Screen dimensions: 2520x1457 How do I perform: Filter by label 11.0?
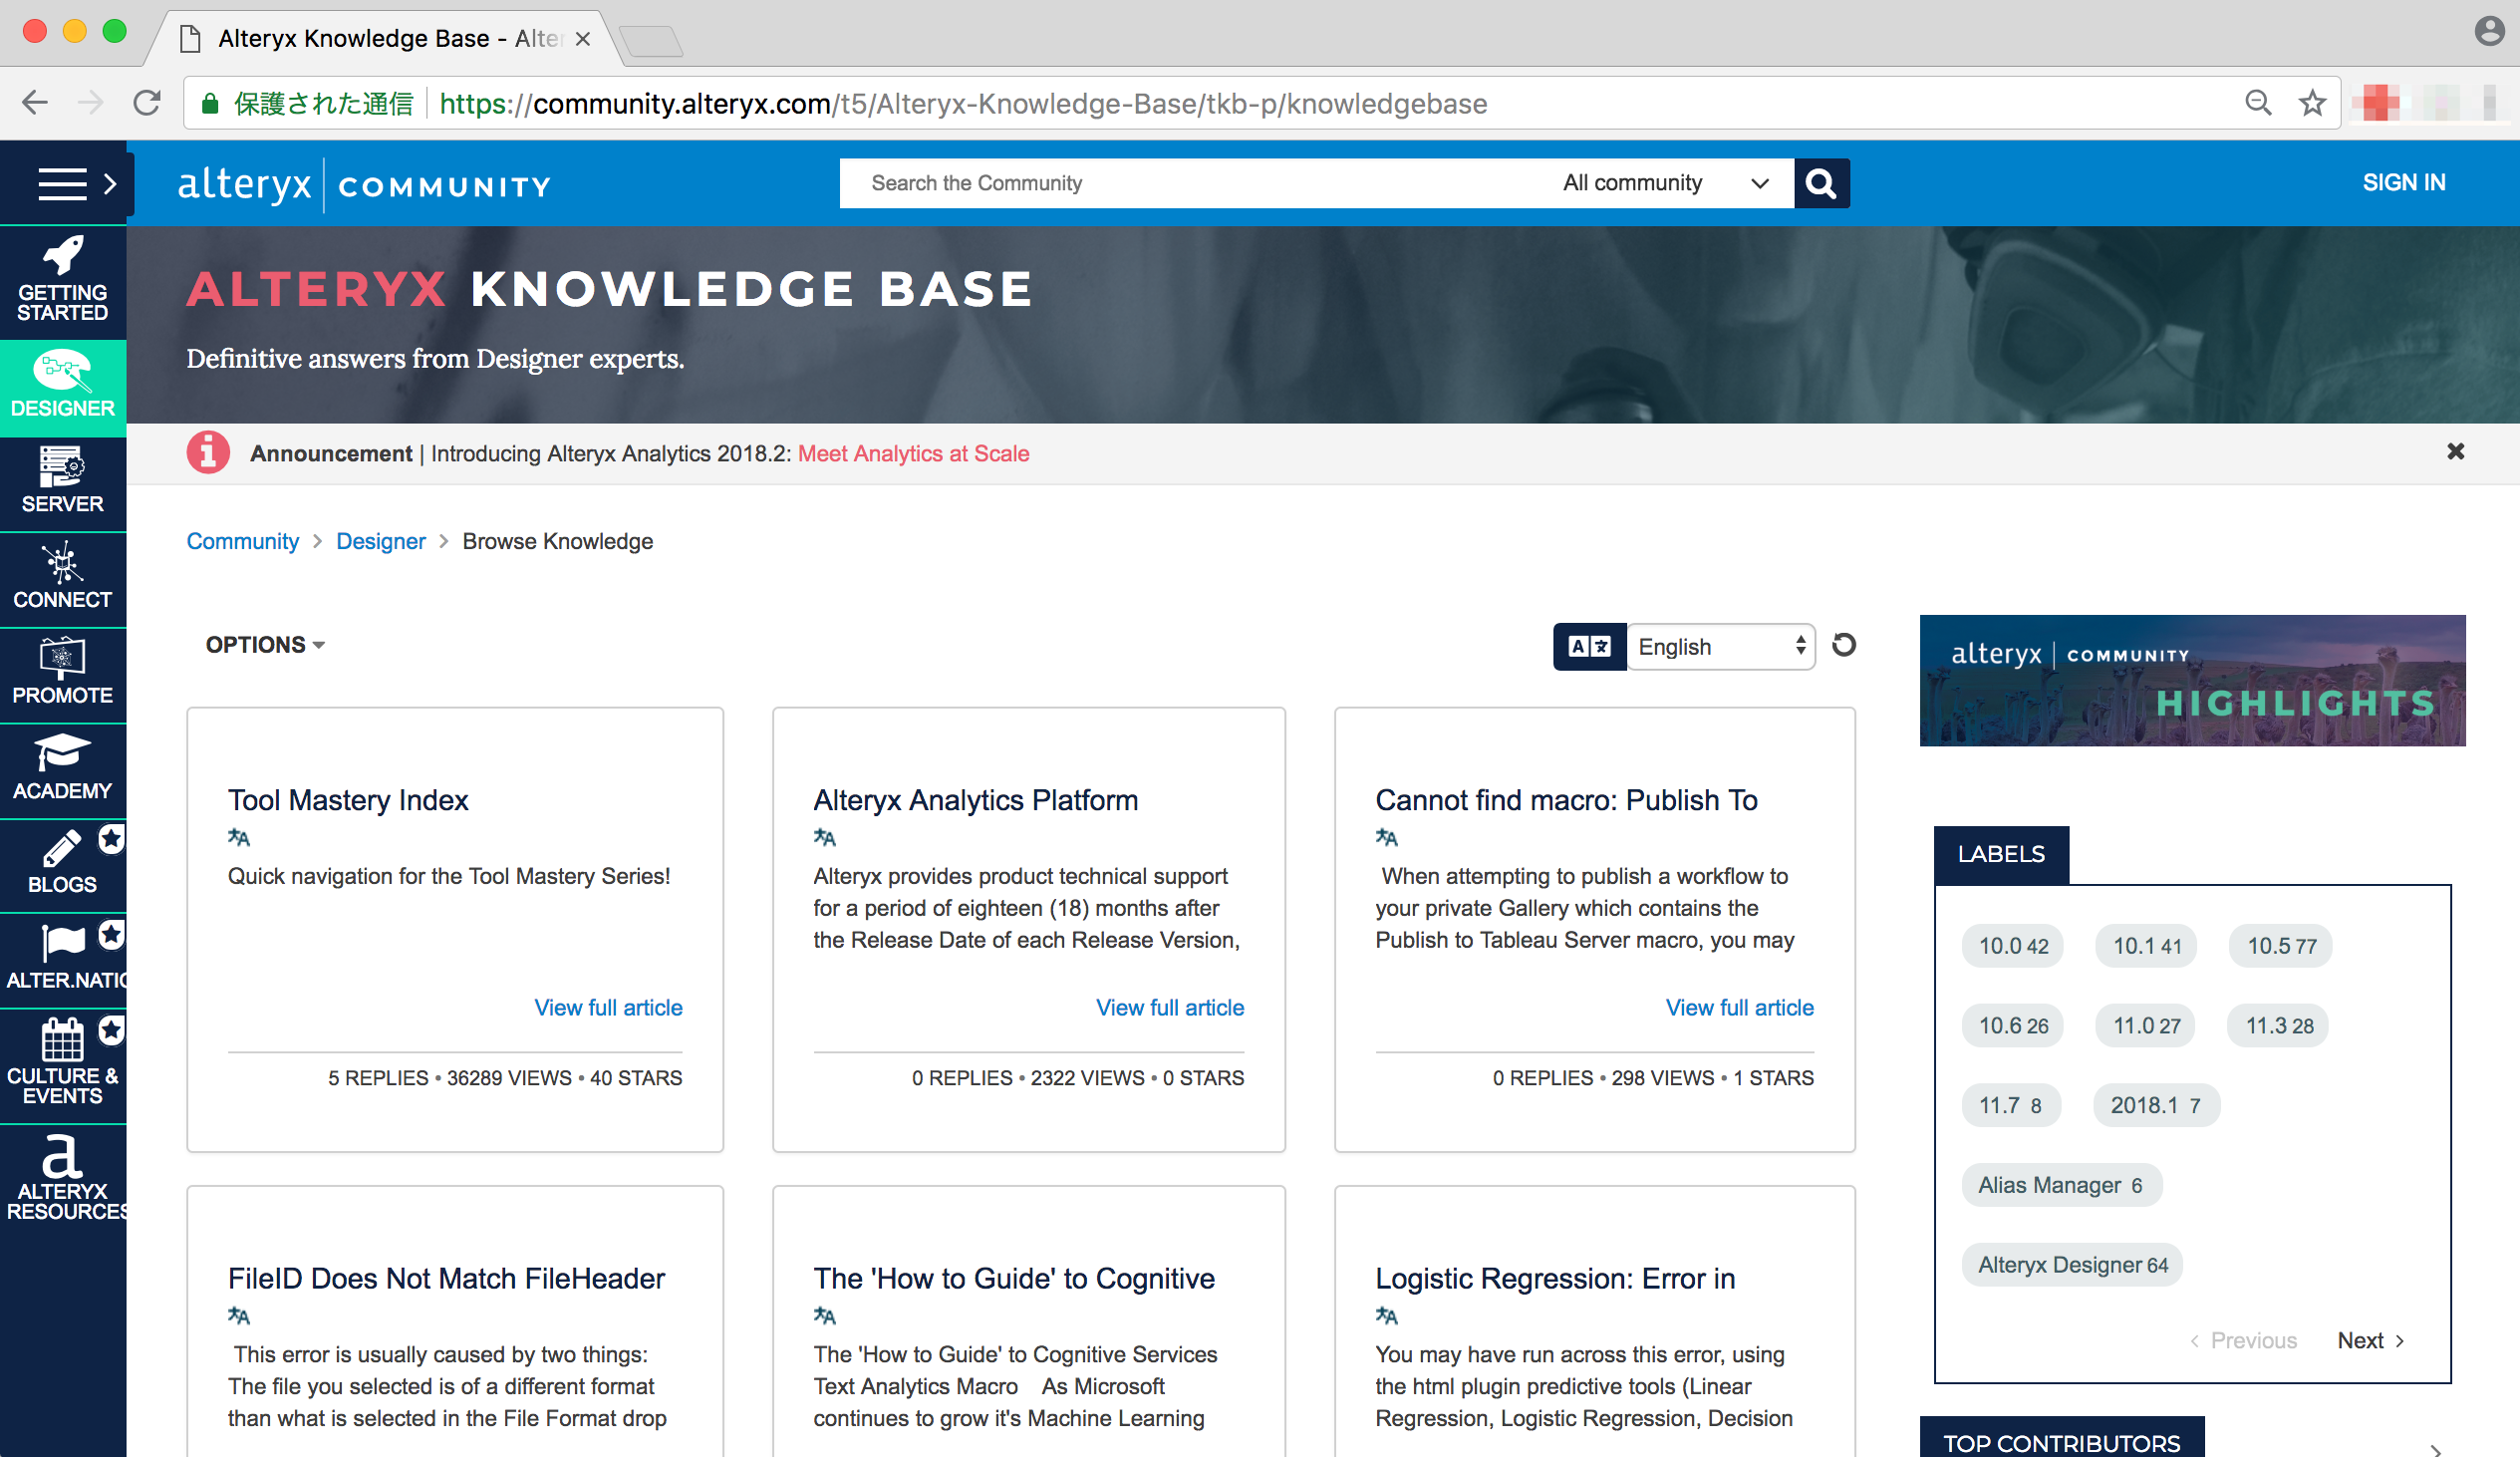click(2146, 1025)
